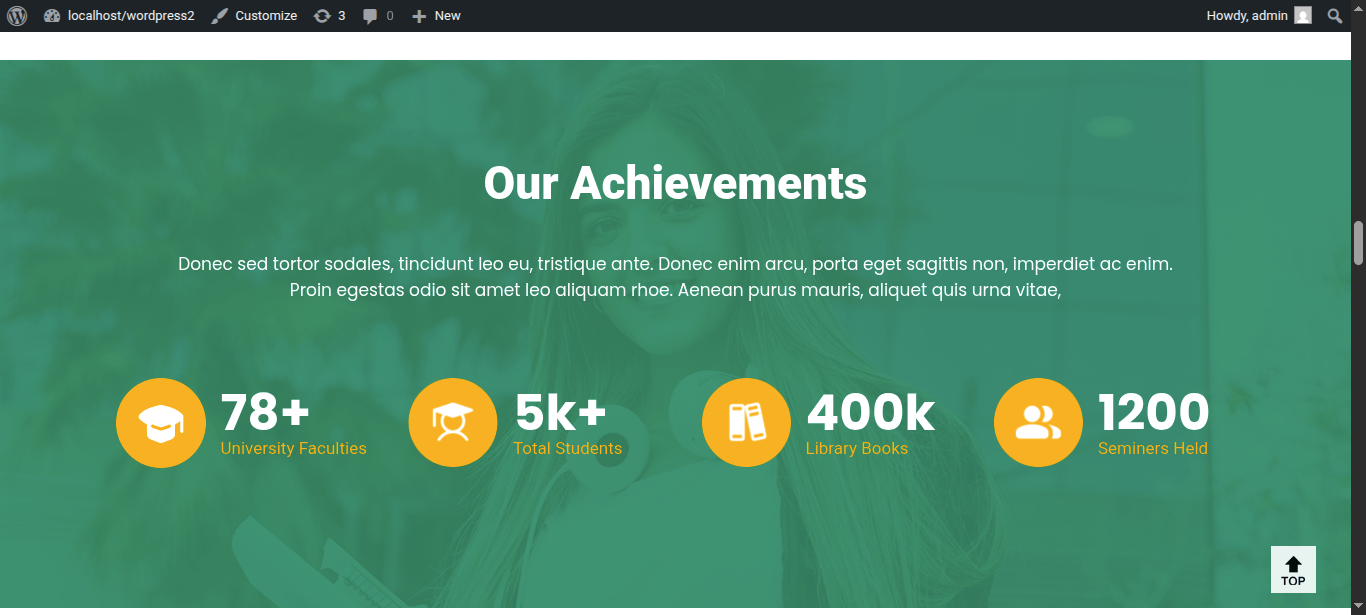Click the 78+ counter value
This screenshot has width=1366, height=615.
point(266,412)
